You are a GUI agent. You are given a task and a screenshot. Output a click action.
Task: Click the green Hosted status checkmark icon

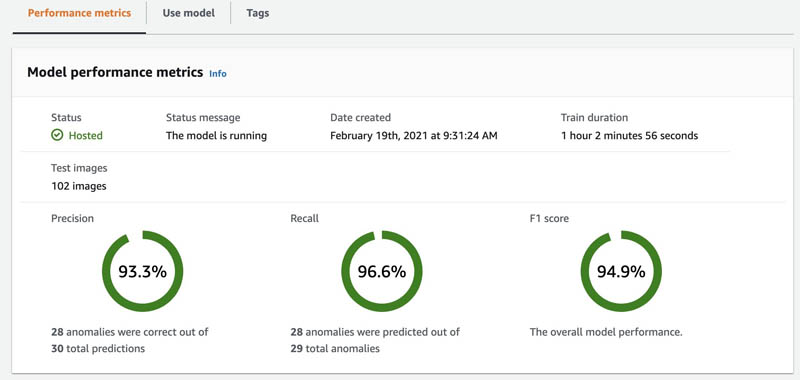pyautogui.click(x=57, y=135)
